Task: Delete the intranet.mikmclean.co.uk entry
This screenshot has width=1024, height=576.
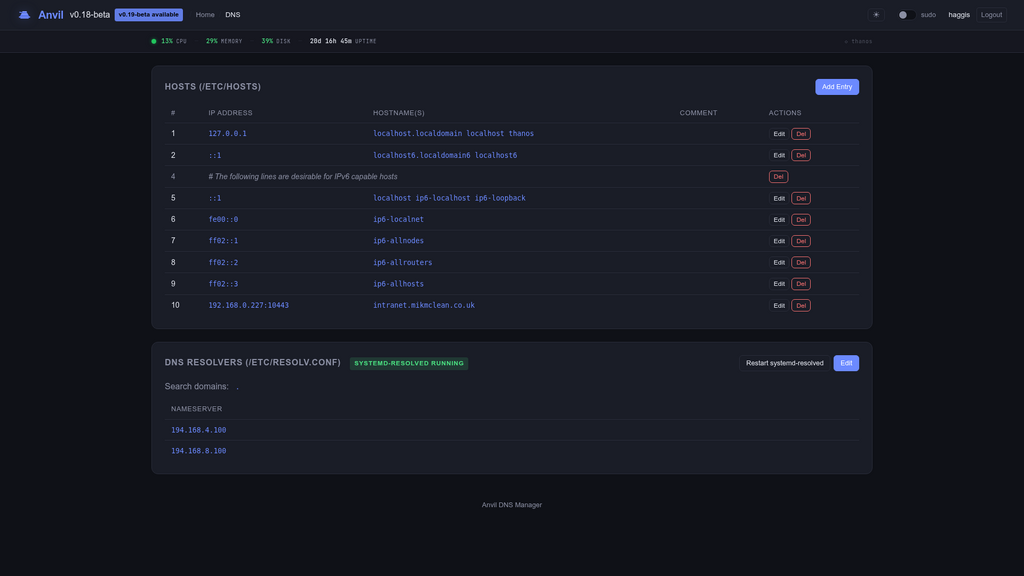Action: click(801, 306)
